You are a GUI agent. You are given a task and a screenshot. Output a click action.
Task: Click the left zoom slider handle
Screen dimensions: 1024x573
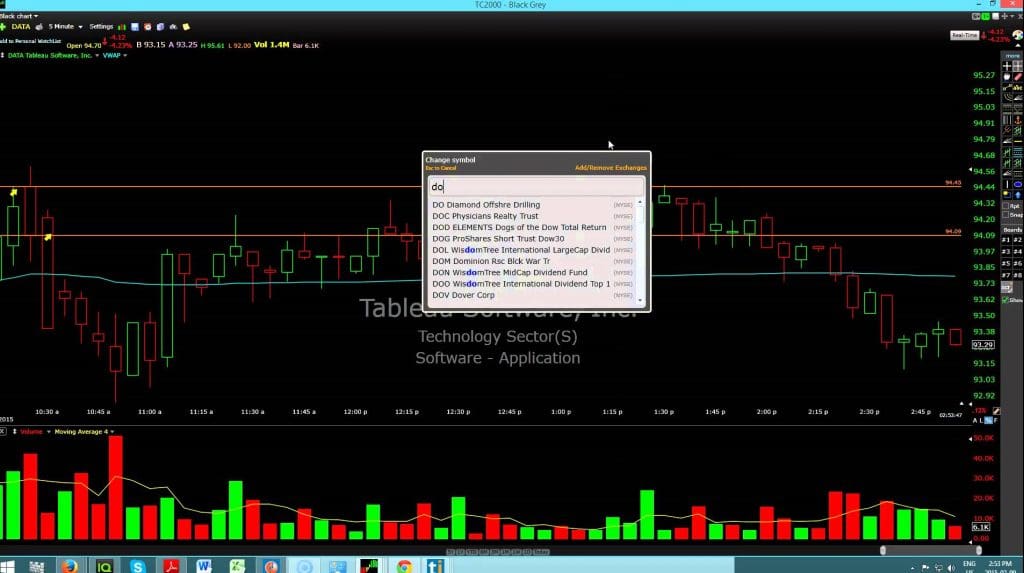pos(883,550)
